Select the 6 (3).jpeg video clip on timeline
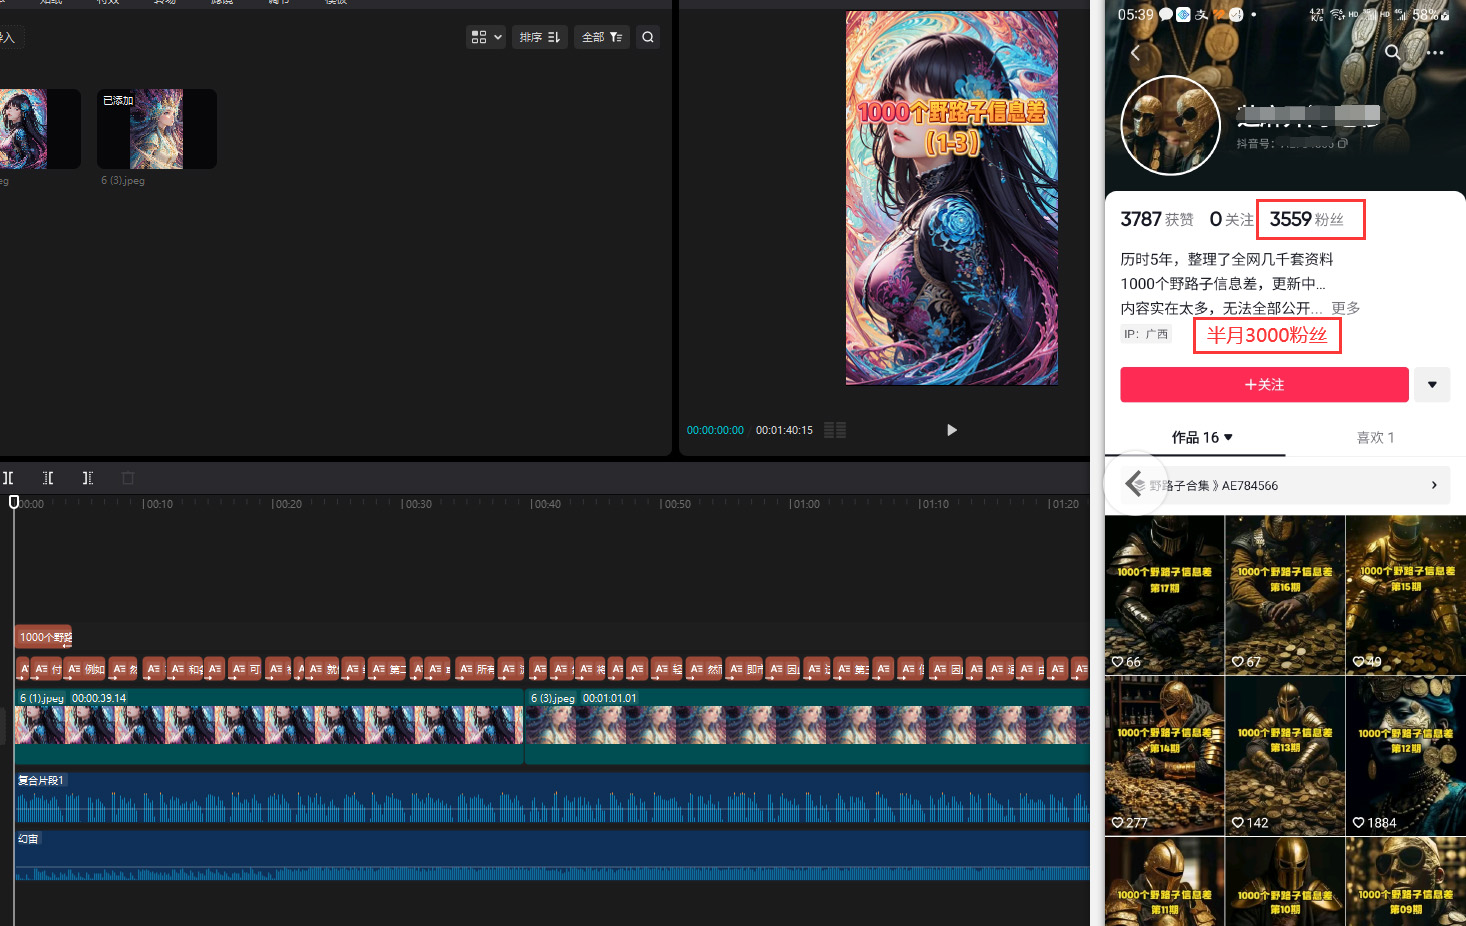The image size is (1466, 926). 807,726
